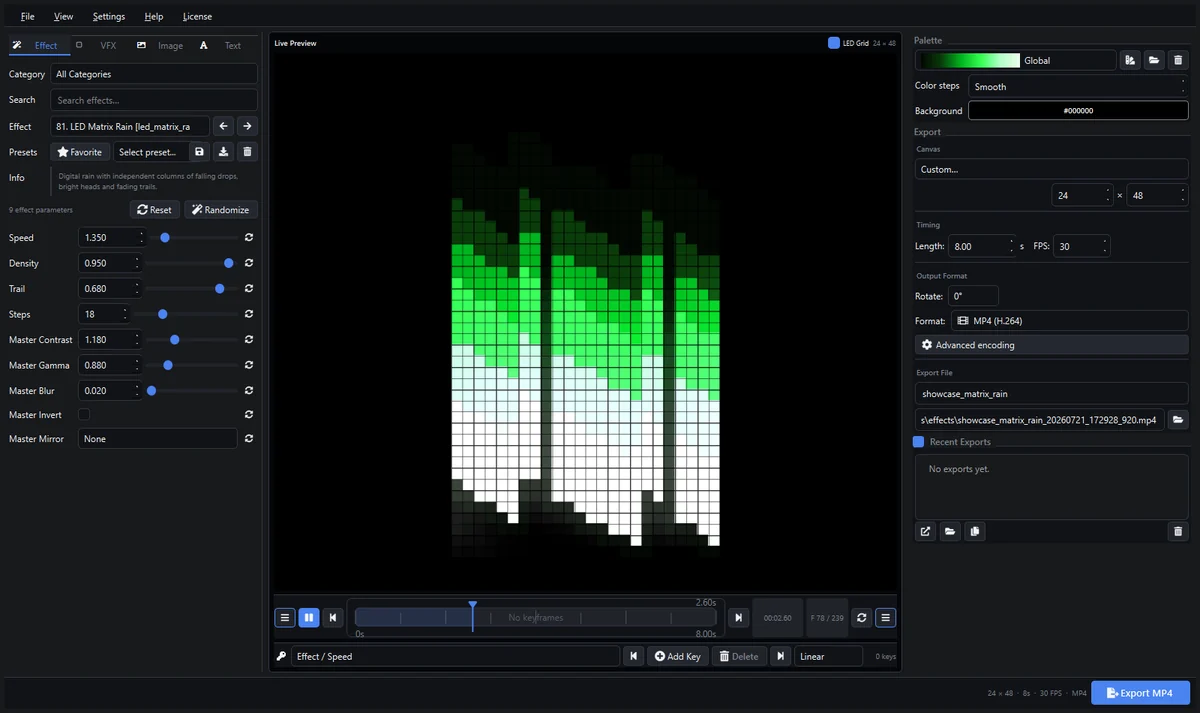Browse export file folder icon

[x=1178, y=420]
